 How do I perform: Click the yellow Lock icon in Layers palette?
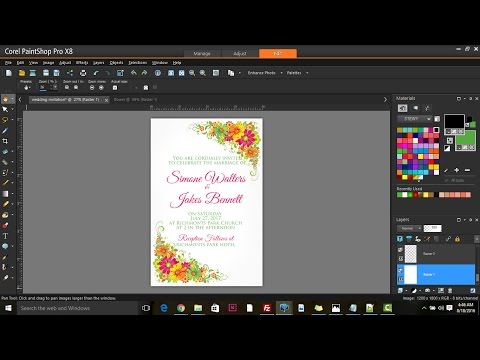tap(457, 239)
